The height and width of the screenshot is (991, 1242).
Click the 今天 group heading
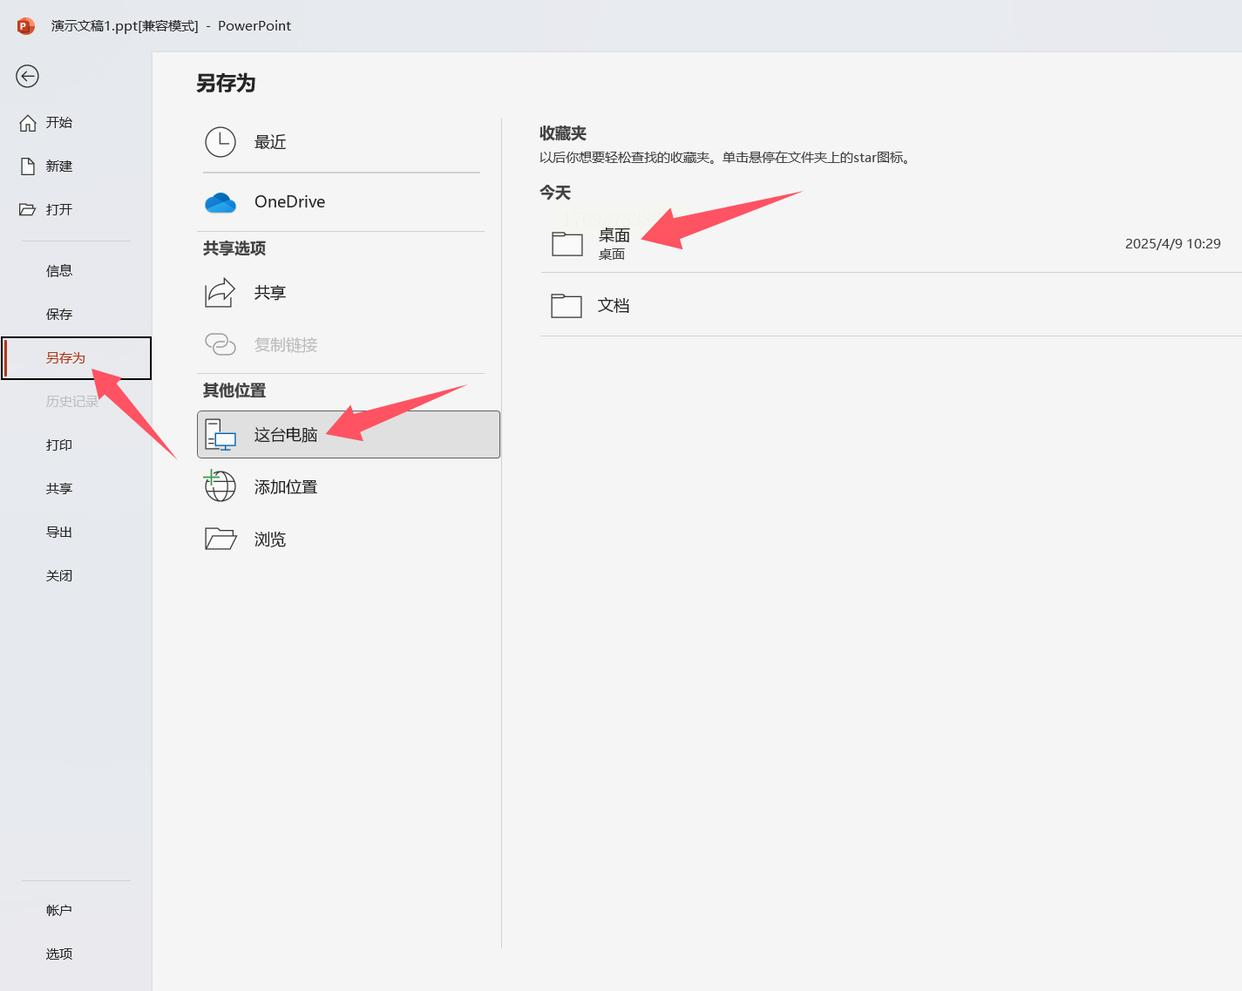tap(555, 192)
